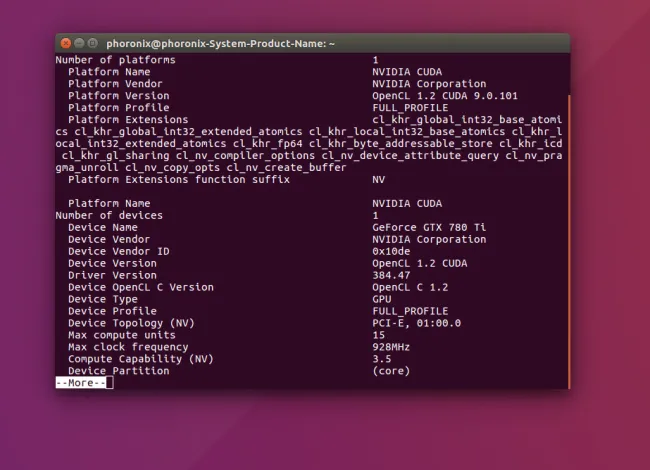Minimize the terminal window

[x=80, y=43]
